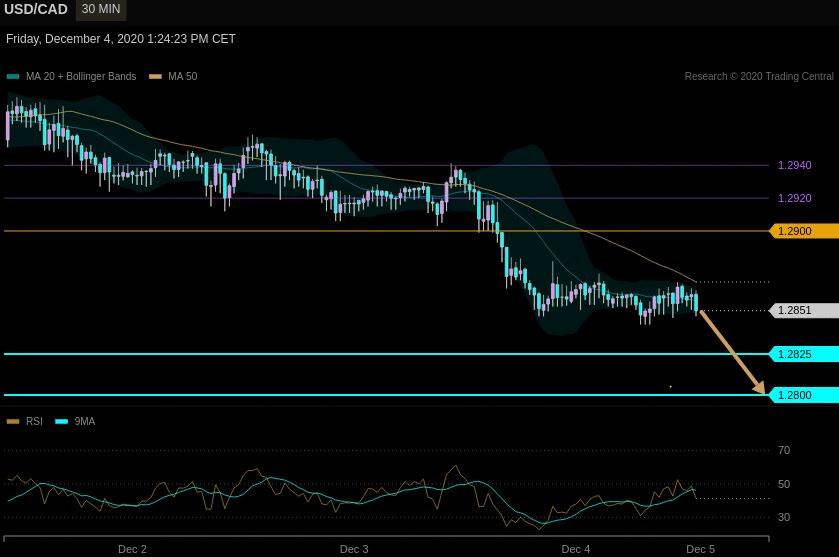Click the Dec 3 date axis label
This screenshot has width=839, height=557.
(x=354, y=550)
